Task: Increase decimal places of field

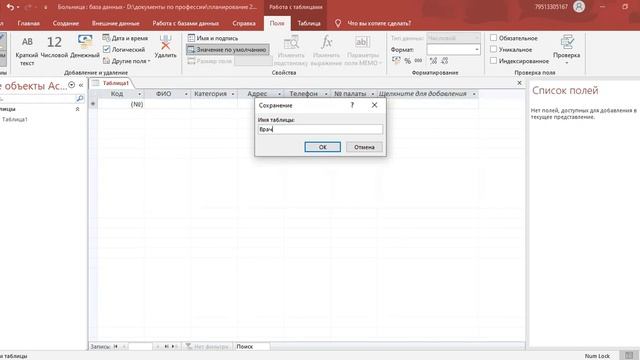Action: [x=433, y=60]
